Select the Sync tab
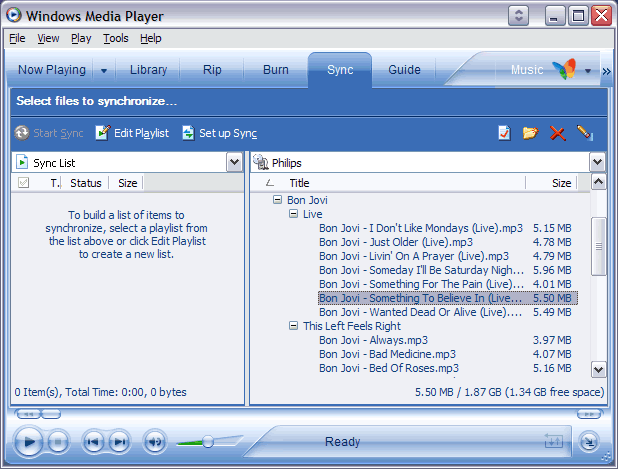 (x=340, y=70)
